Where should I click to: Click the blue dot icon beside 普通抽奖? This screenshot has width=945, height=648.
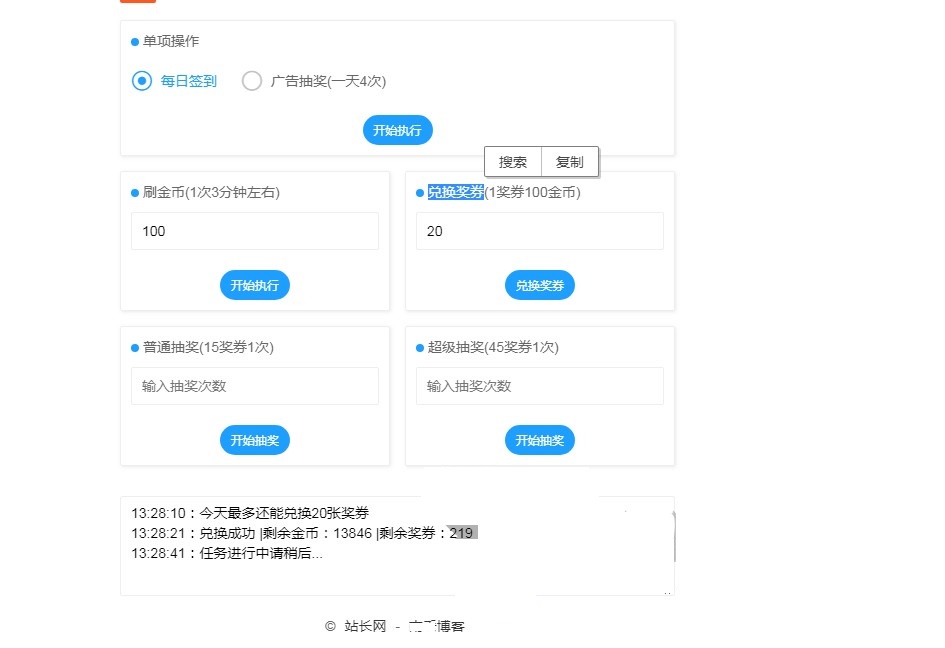point(133,348)
